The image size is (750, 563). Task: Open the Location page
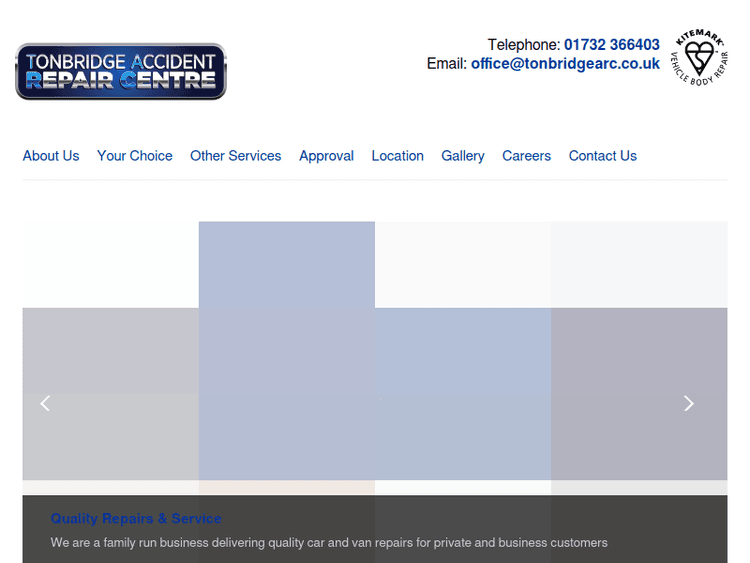pos(397,156)
